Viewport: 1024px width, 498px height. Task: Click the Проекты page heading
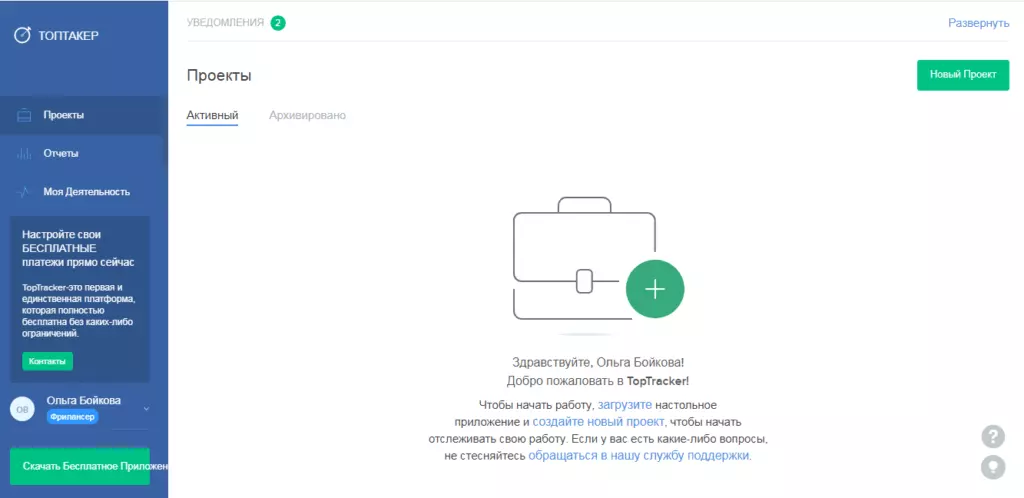tap(219, 75)
